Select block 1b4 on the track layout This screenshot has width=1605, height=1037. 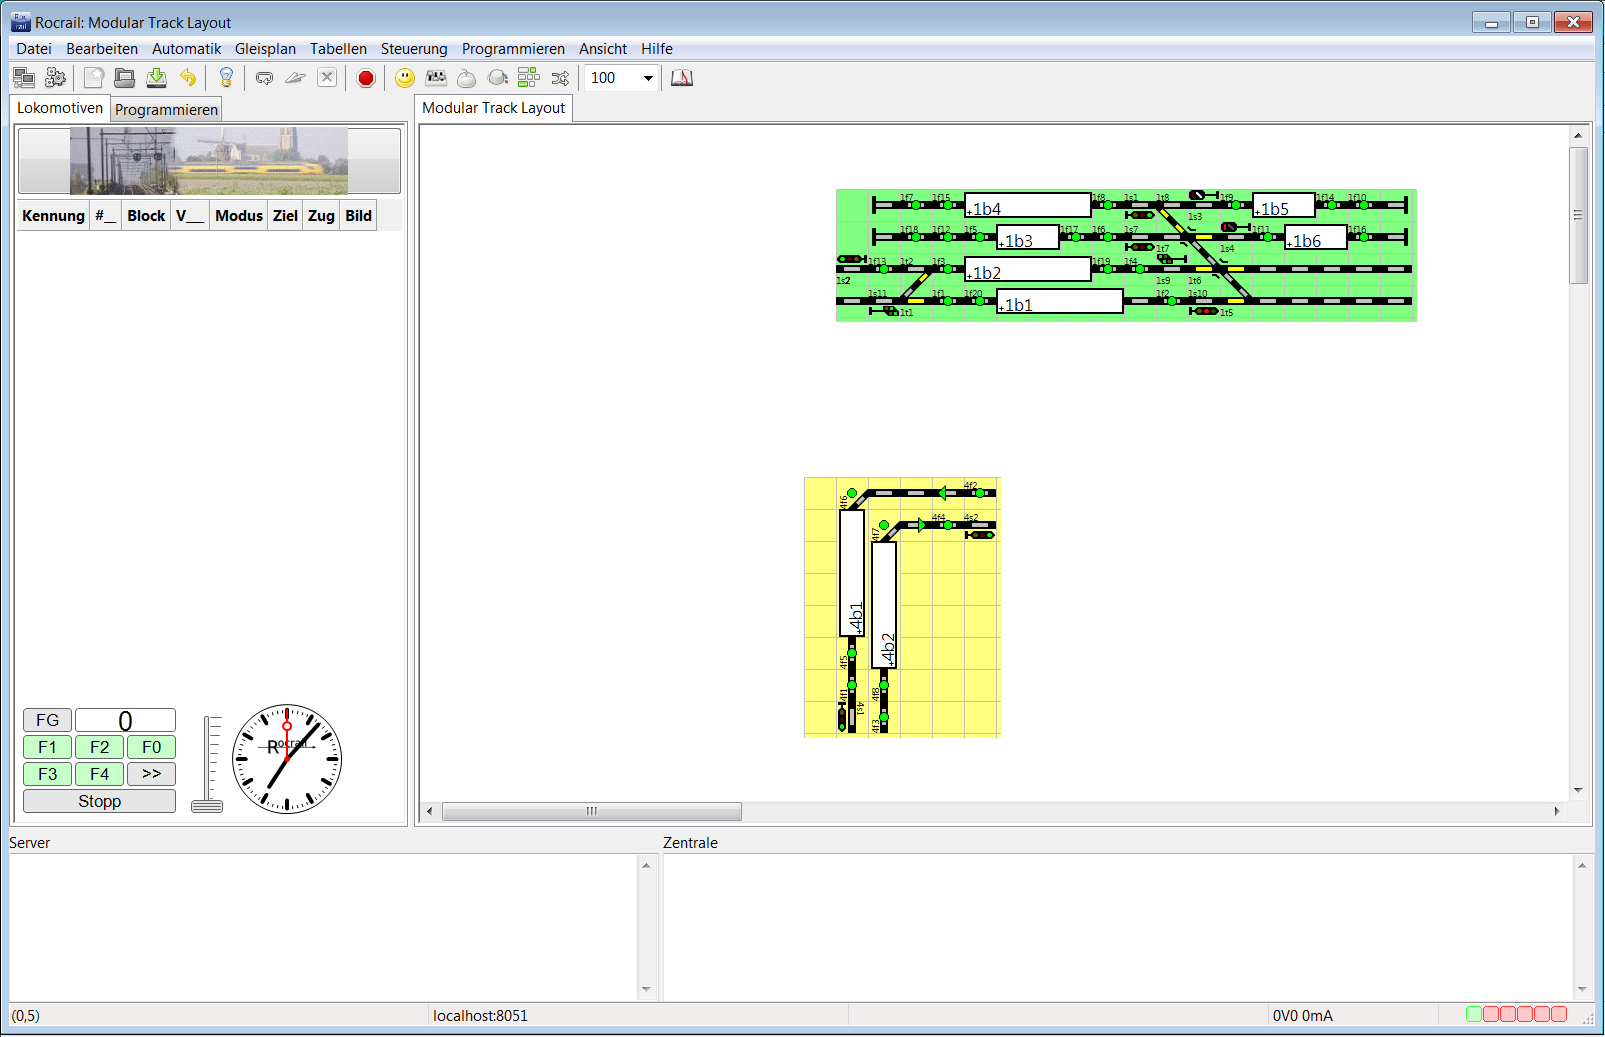coord(1027,206)
